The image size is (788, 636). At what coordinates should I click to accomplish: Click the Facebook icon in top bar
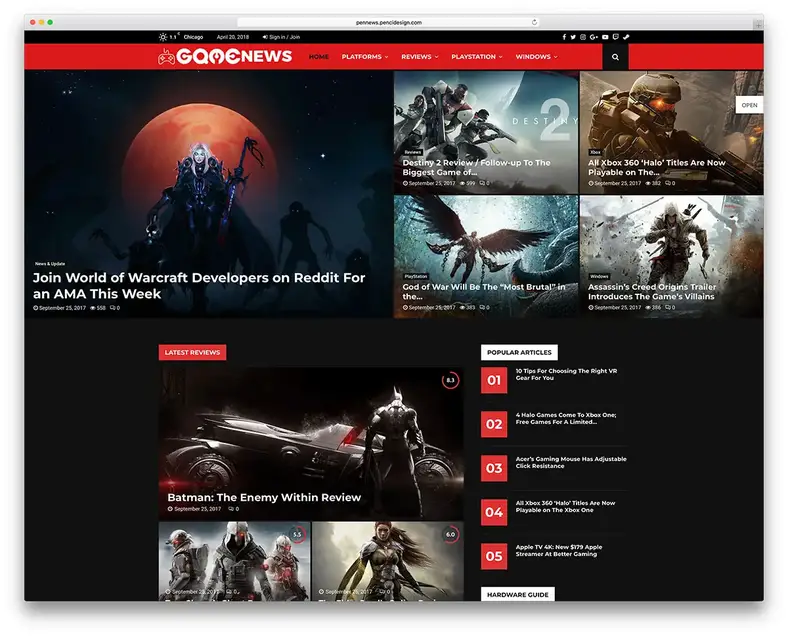(564, 37)
